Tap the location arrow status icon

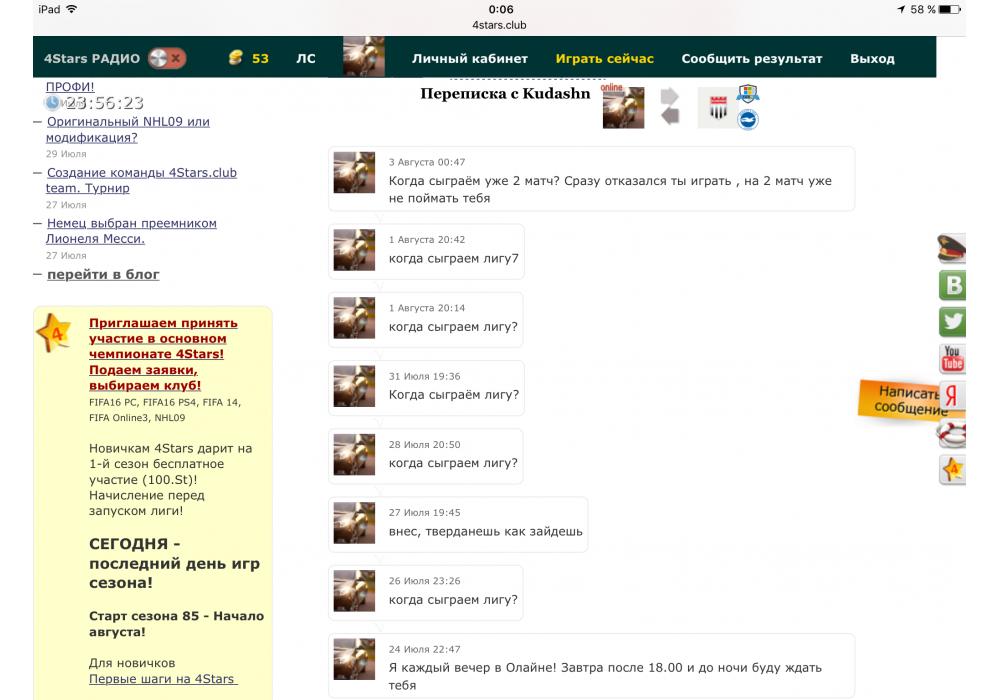pyautogui.click(x=901, y=9)
